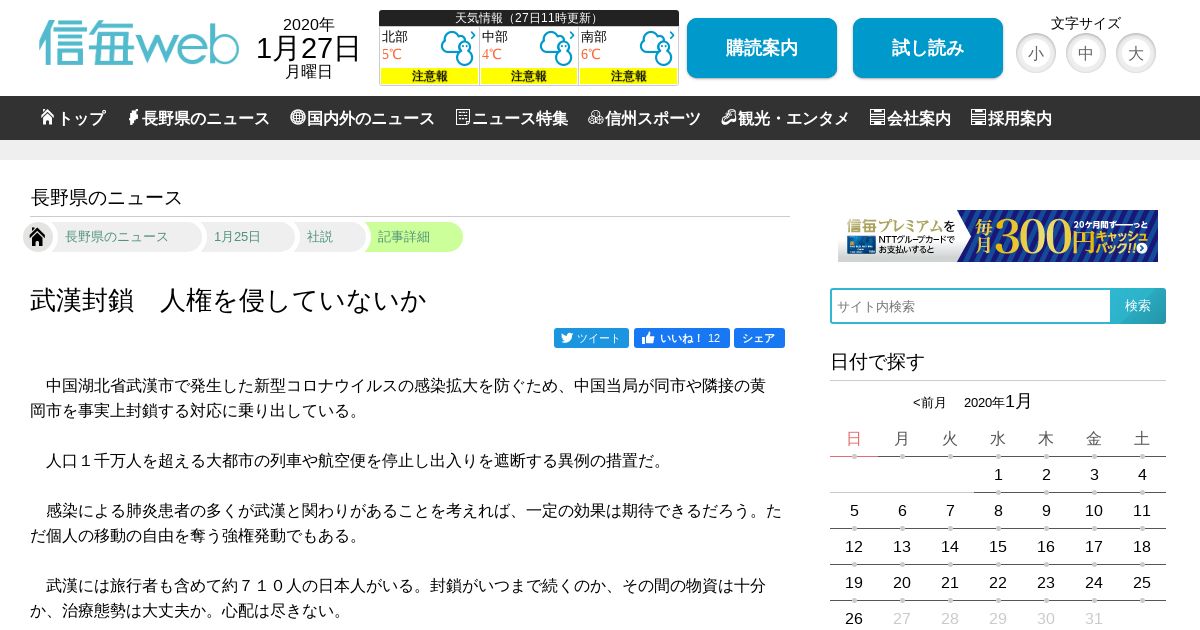Click the 南部 weather snowman icon
Screen dimensions: 1200x630
[x=656, y=46]
